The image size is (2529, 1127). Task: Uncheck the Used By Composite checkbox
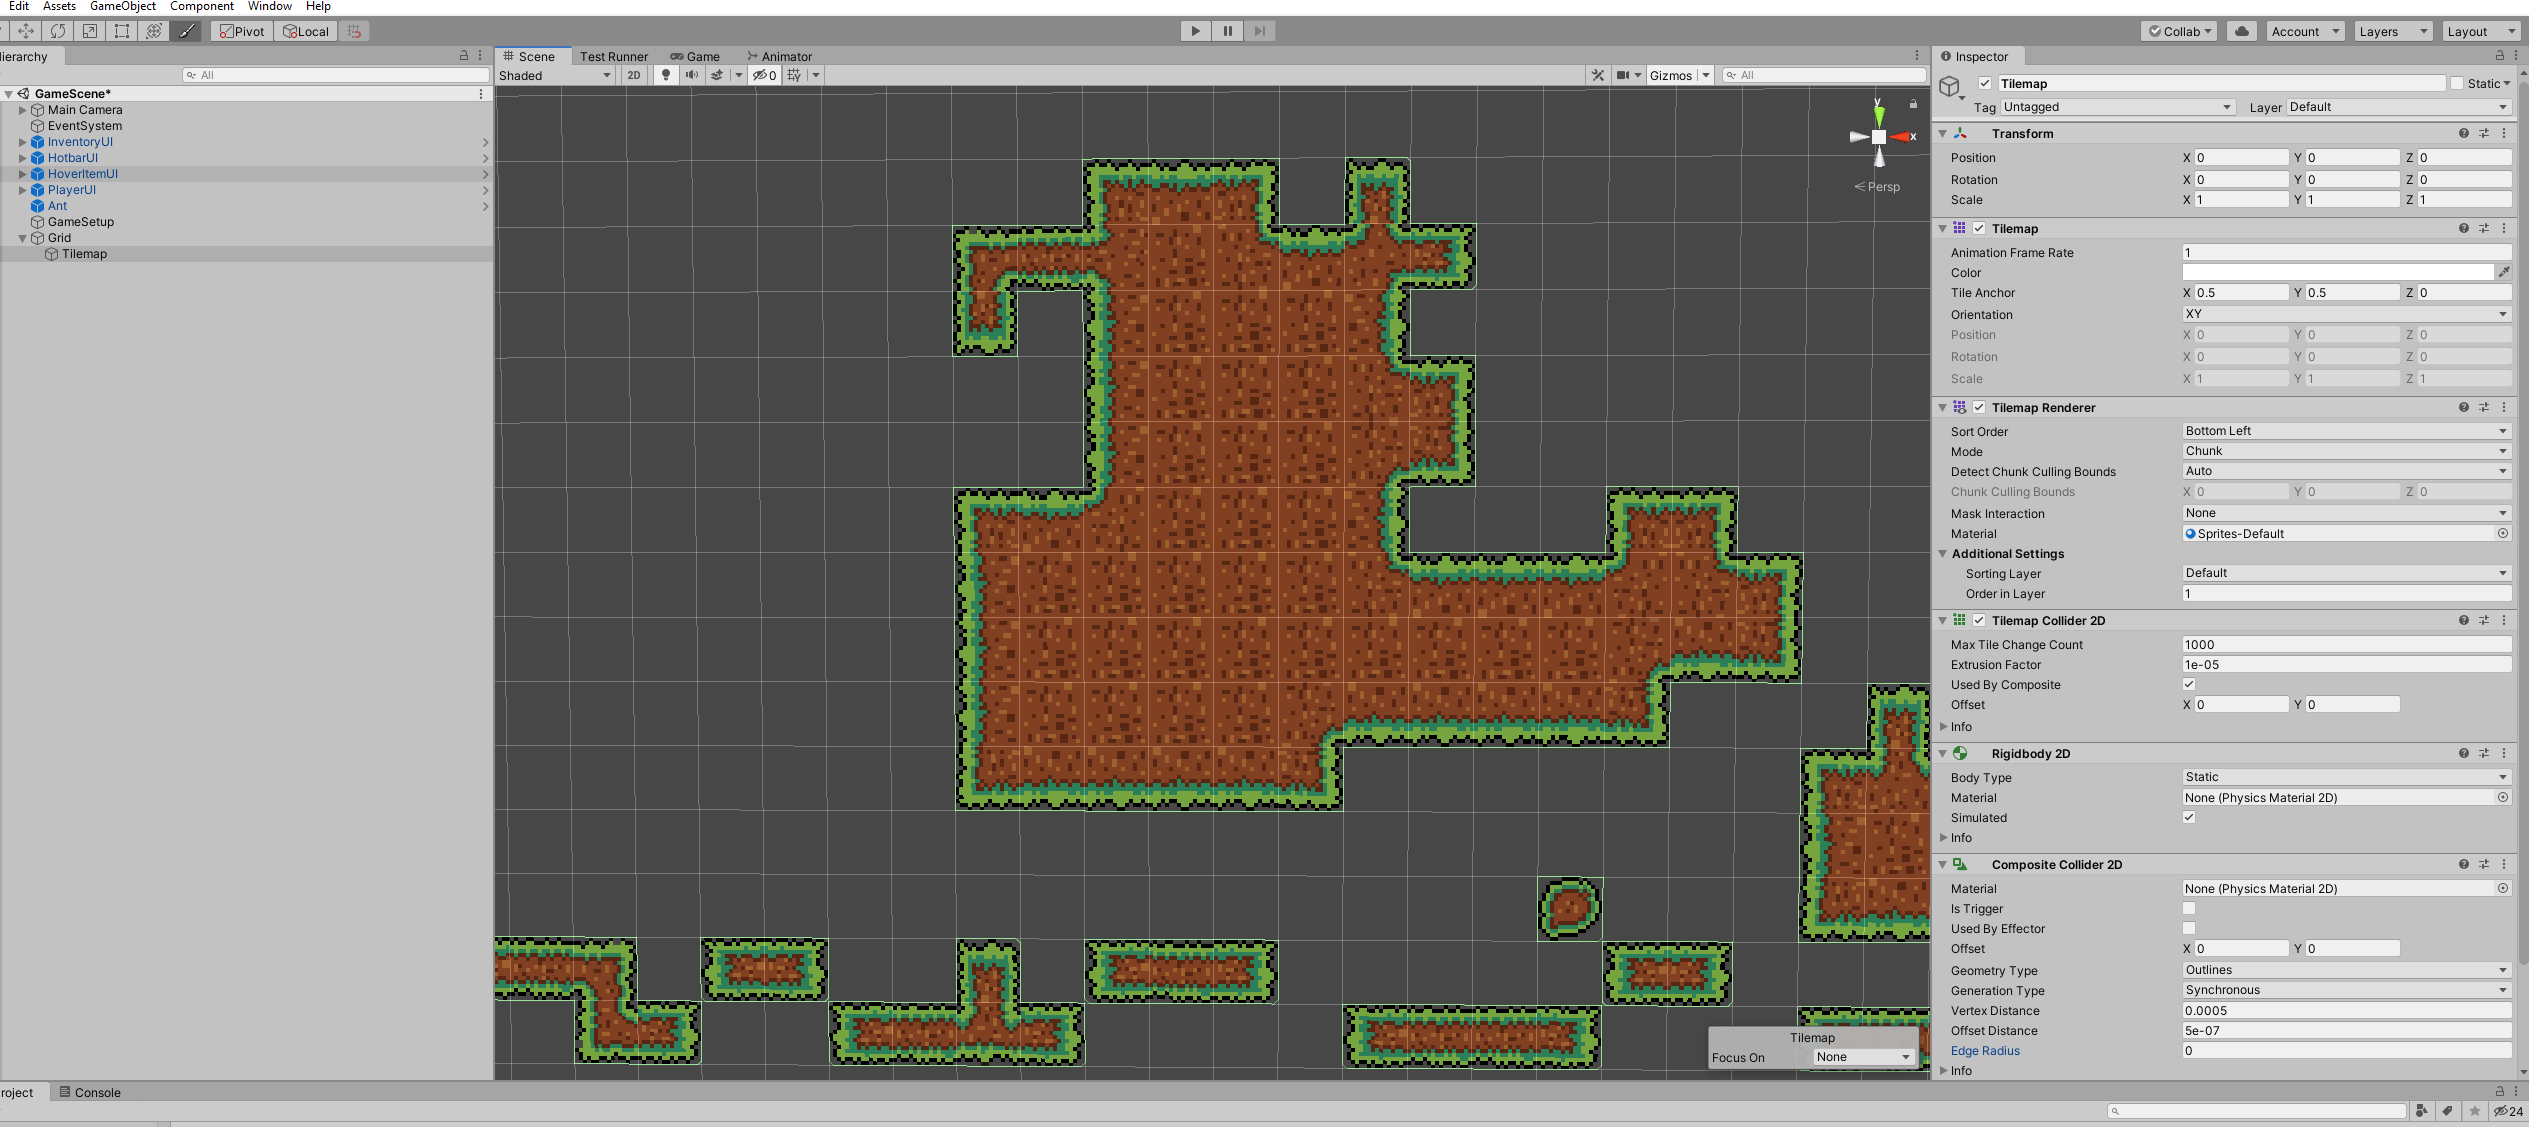click(2189, 685)
